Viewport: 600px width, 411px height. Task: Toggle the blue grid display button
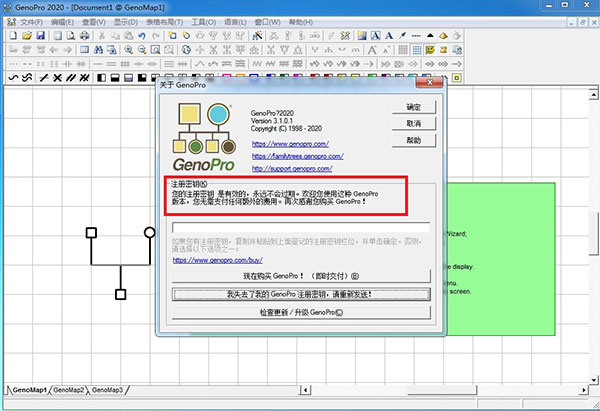[x=416, y=50]
